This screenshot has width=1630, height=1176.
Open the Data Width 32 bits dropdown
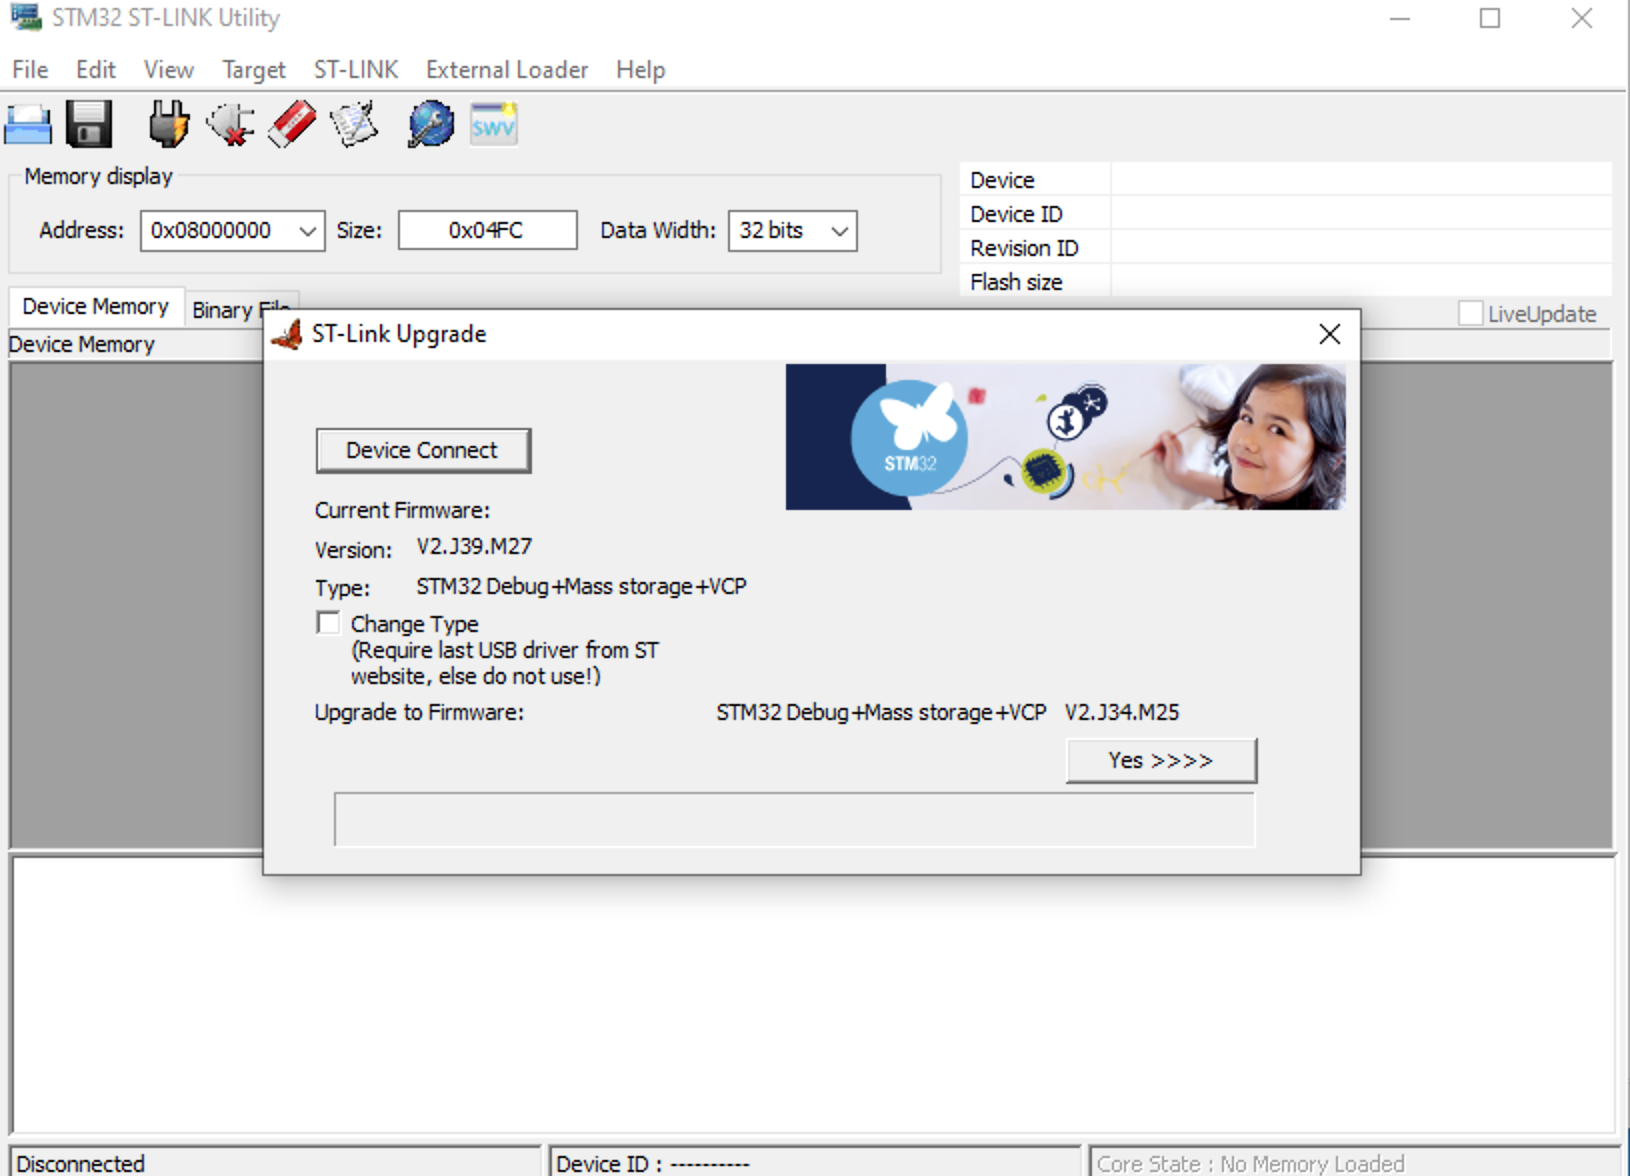click(x=792, y=231)
